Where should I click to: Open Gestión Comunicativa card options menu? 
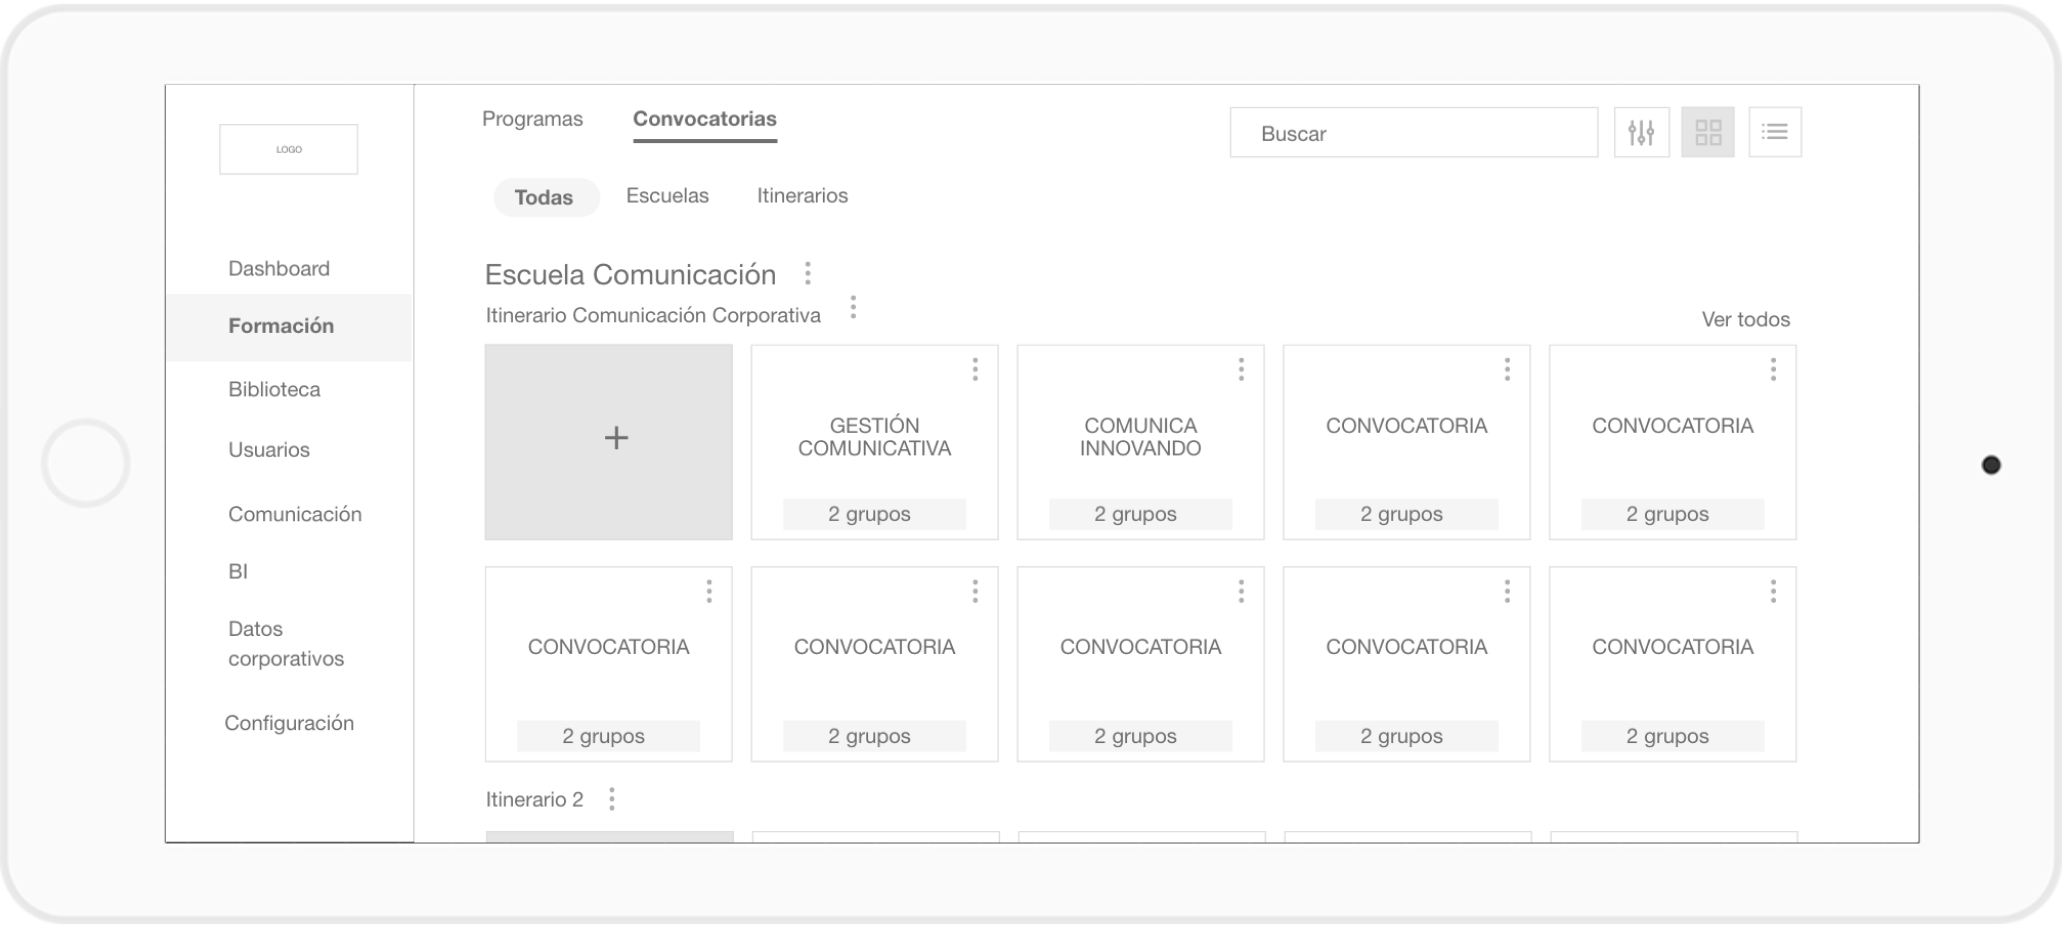point(975,370)
